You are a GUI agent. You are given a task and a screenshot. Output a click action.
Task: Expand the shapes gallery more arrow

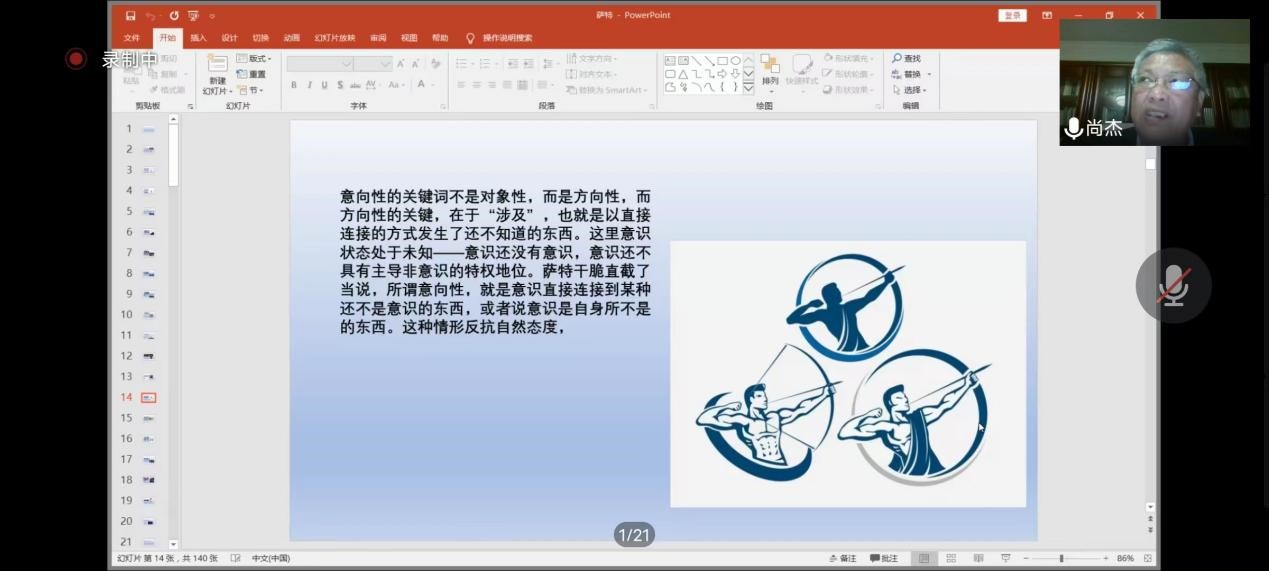click(x=748, y=88)
